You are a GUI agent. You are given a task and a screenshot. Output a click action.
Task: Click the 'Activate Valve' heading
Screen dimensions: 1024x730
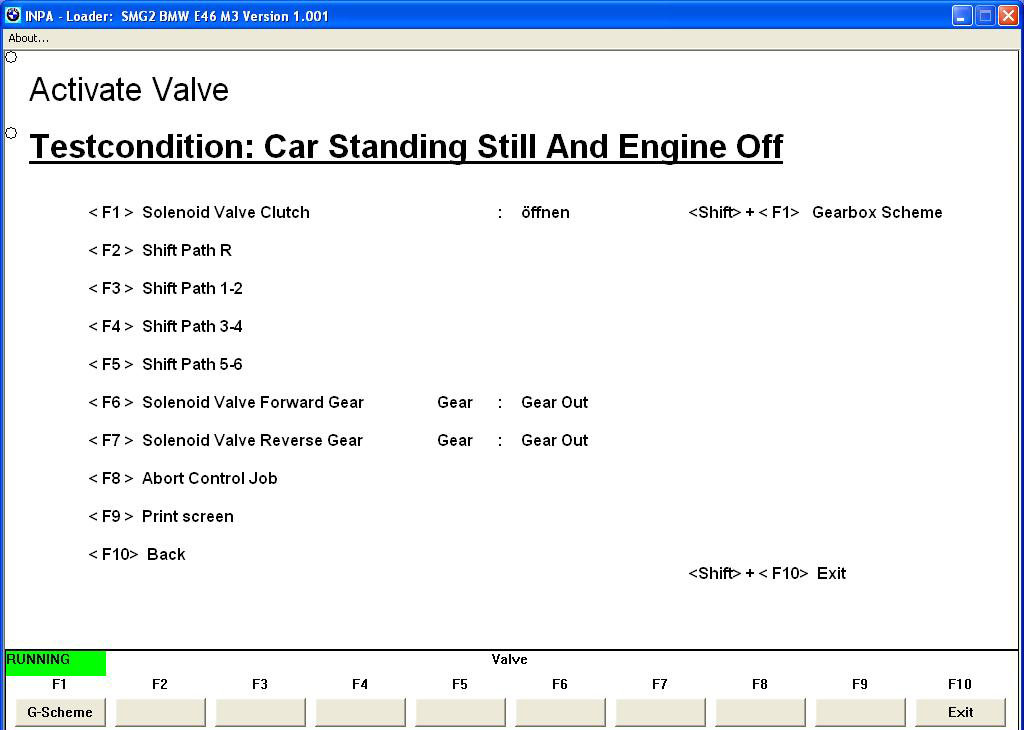tap(129, 89)
